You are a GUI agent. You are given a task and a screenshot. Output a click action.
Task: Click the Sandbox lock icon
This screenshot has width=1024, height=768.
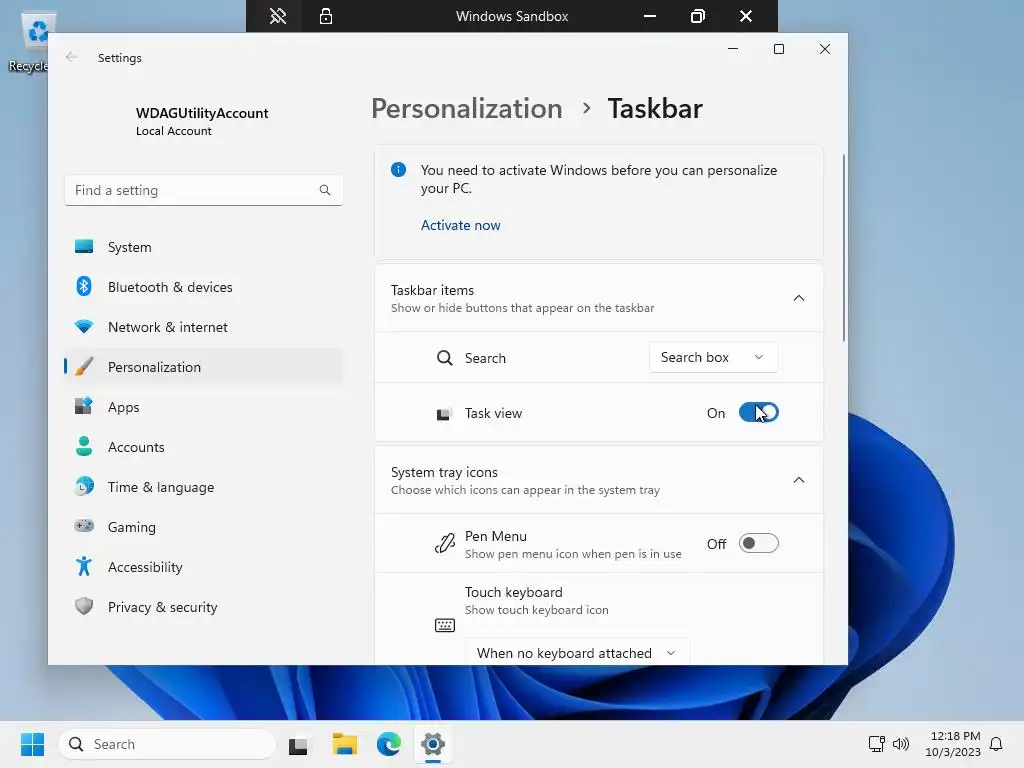(326, 16)
